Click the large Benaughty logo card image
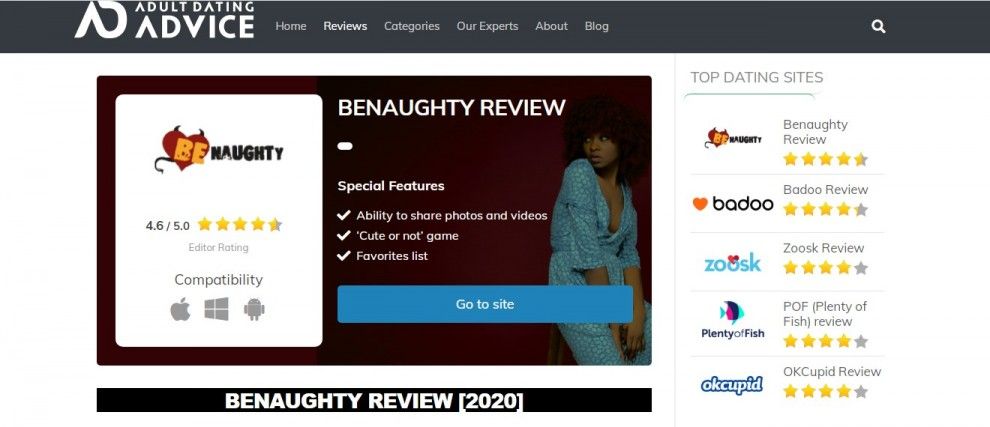Screen dimensions: 990x427 219,149
